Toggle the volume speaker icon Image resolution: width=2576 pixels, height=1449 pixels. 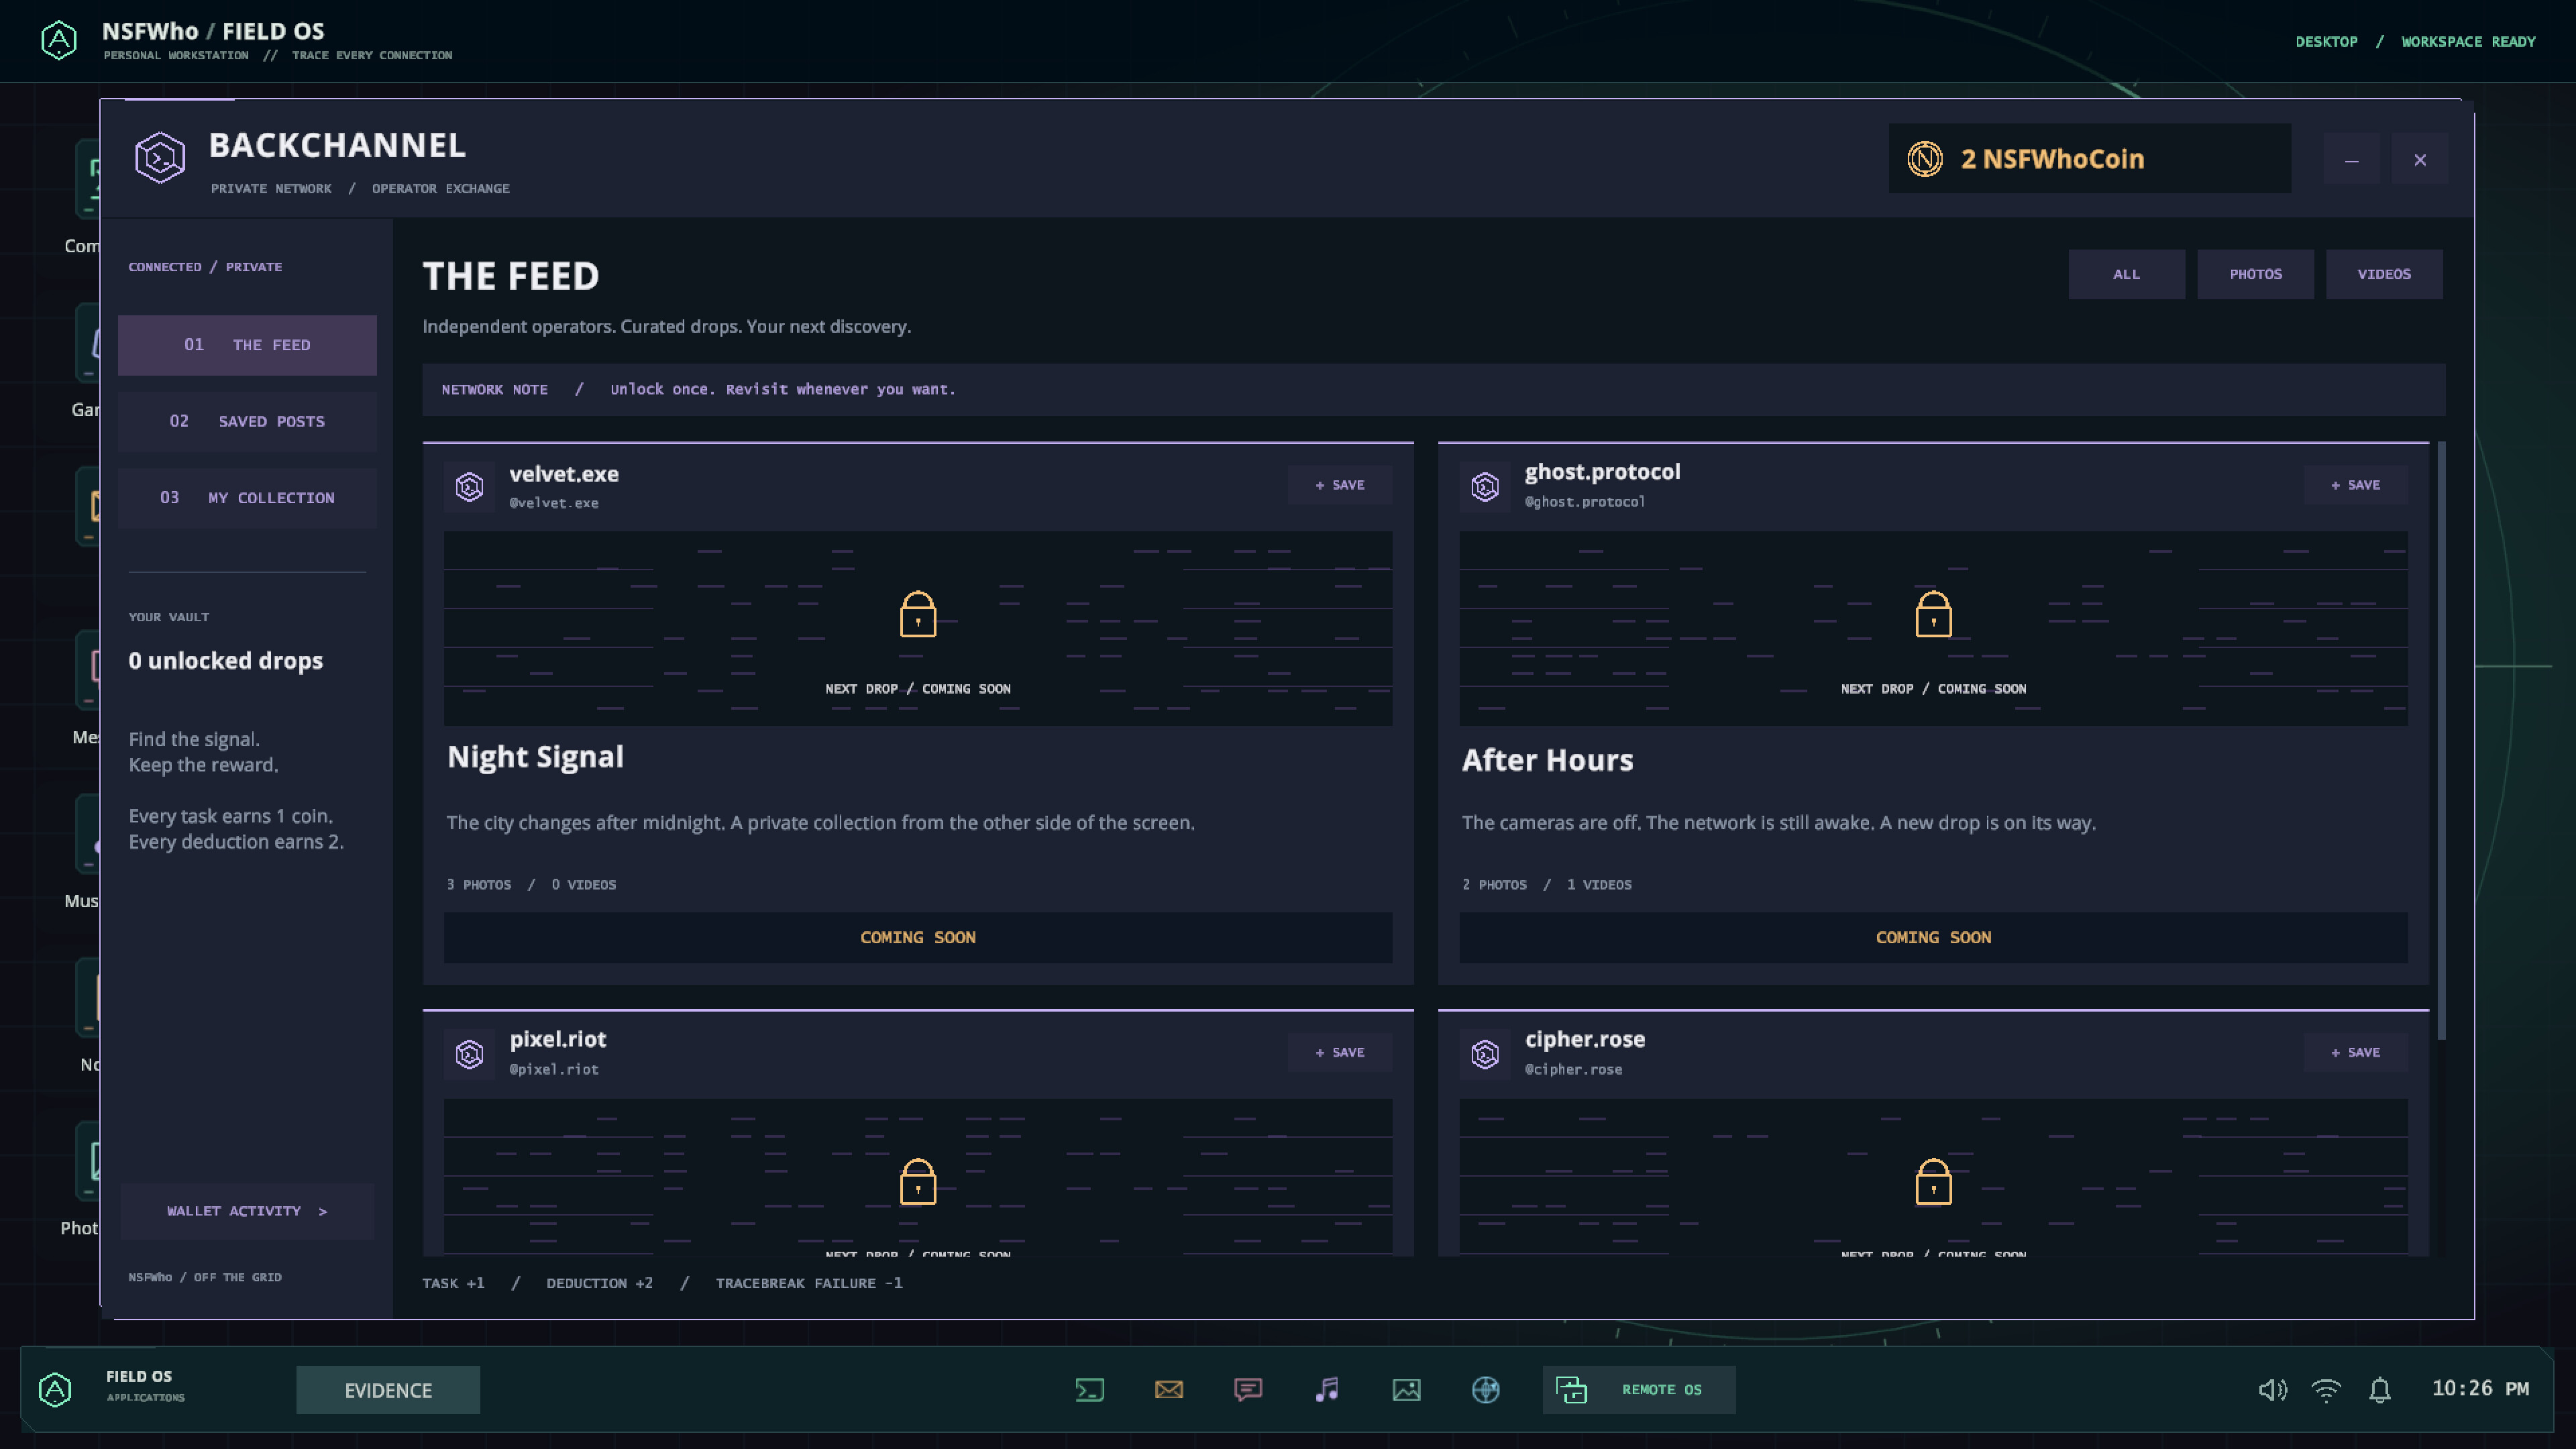(x=2272, y=1390)
